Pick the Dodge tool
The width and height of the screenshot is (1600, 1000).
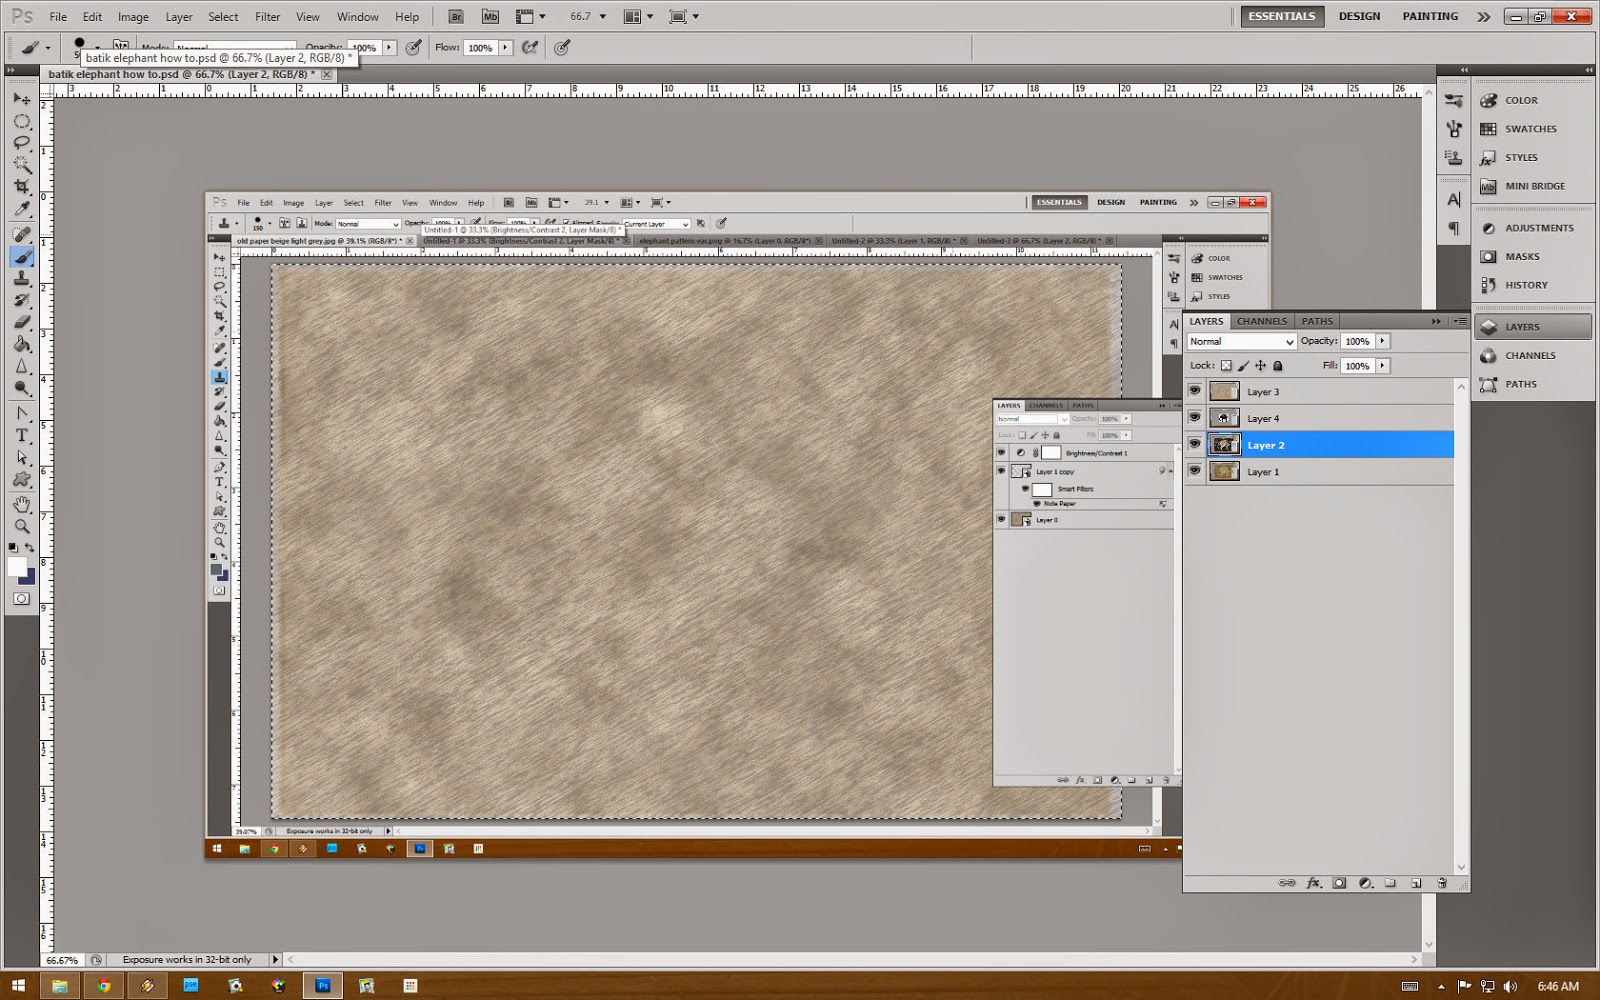21,388
